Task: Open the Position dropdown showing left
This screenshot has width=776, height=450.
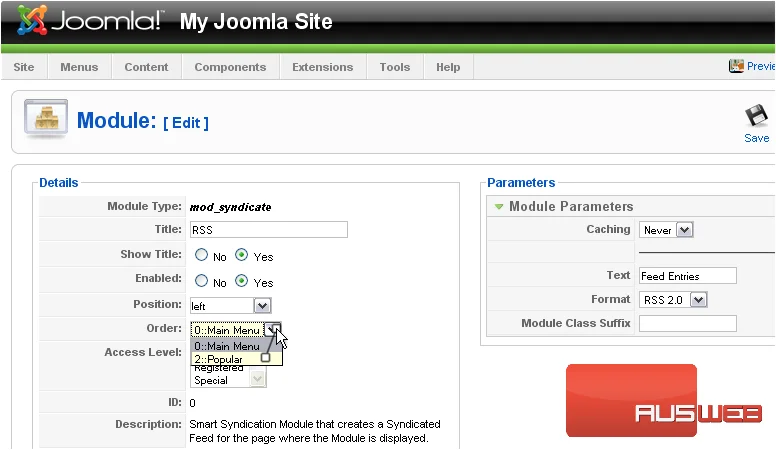Action: 231,306
